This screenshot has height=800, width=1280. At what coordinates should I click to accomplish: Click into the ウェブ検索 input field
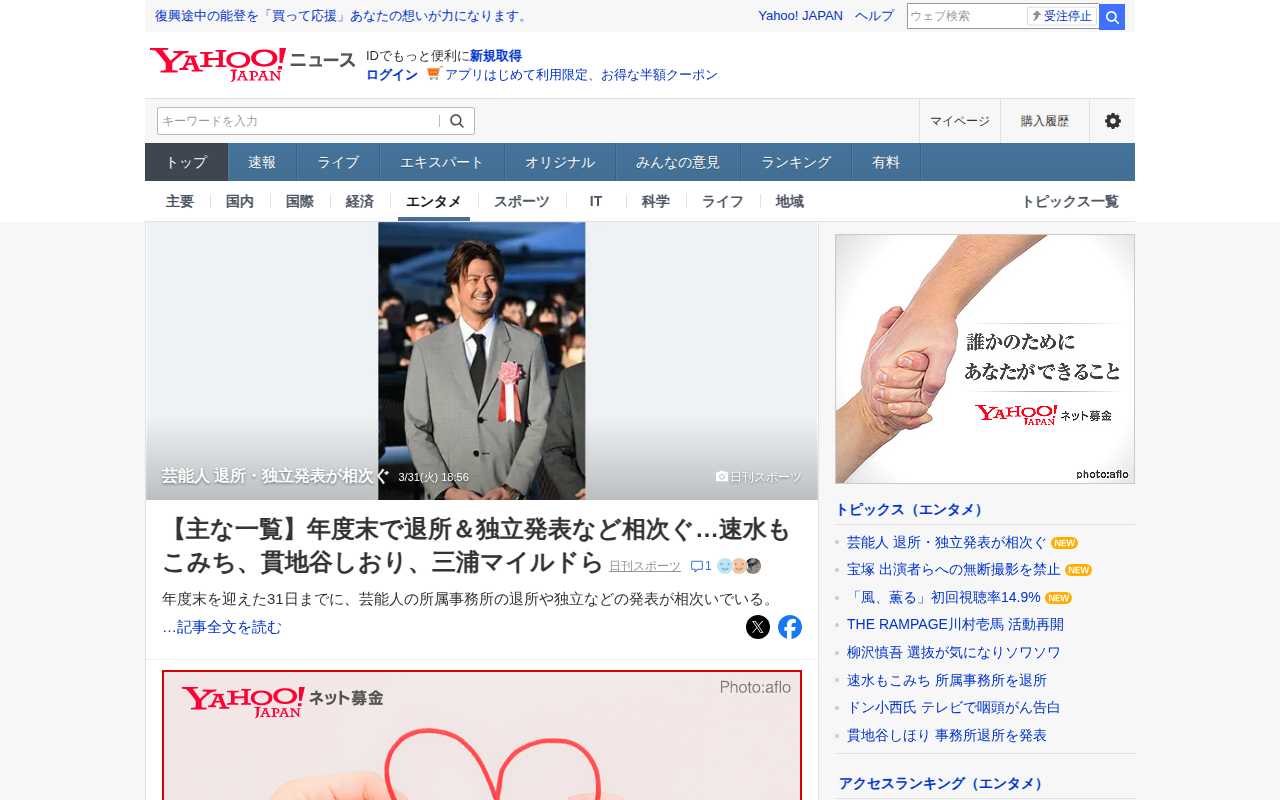[x=967, y=16]
